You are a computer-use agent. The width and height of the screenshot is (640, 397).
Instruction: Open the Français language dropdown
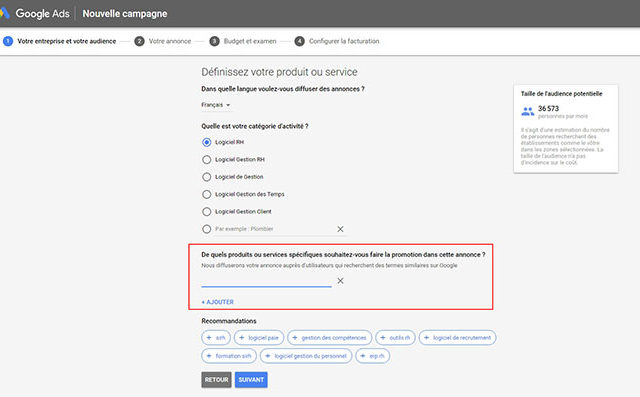click(x=216, y=105)
